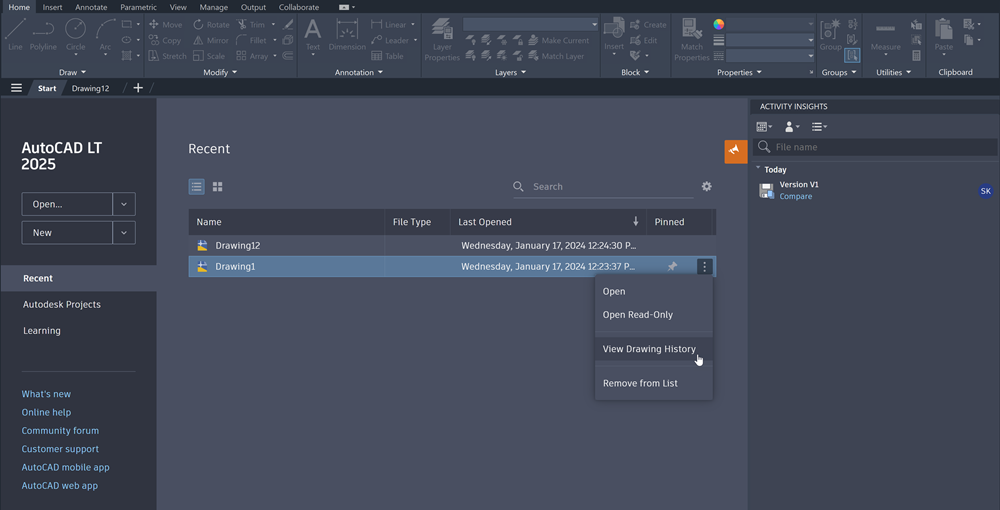Toggle group selection button in Groups panel
The width and height of the screenshot is (1000, 510).
852,55
